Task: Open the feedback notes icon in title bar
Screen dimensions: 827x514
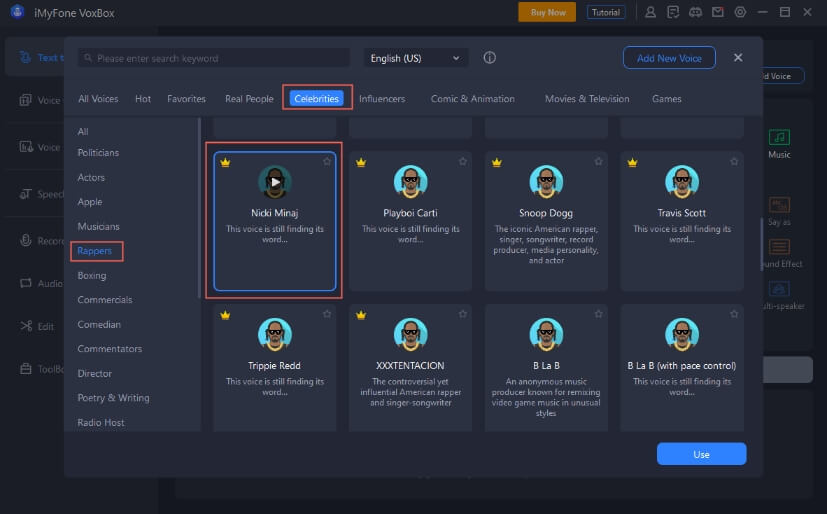Action: click(673, 12)
